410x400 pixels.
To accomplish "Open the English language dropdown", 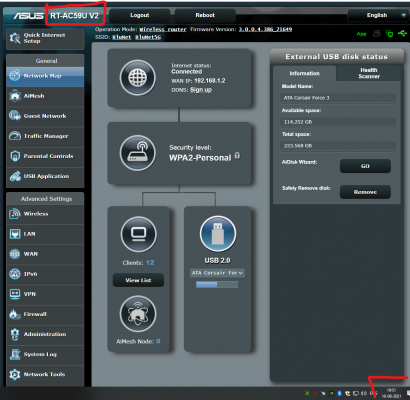I will tap(377, 15).
